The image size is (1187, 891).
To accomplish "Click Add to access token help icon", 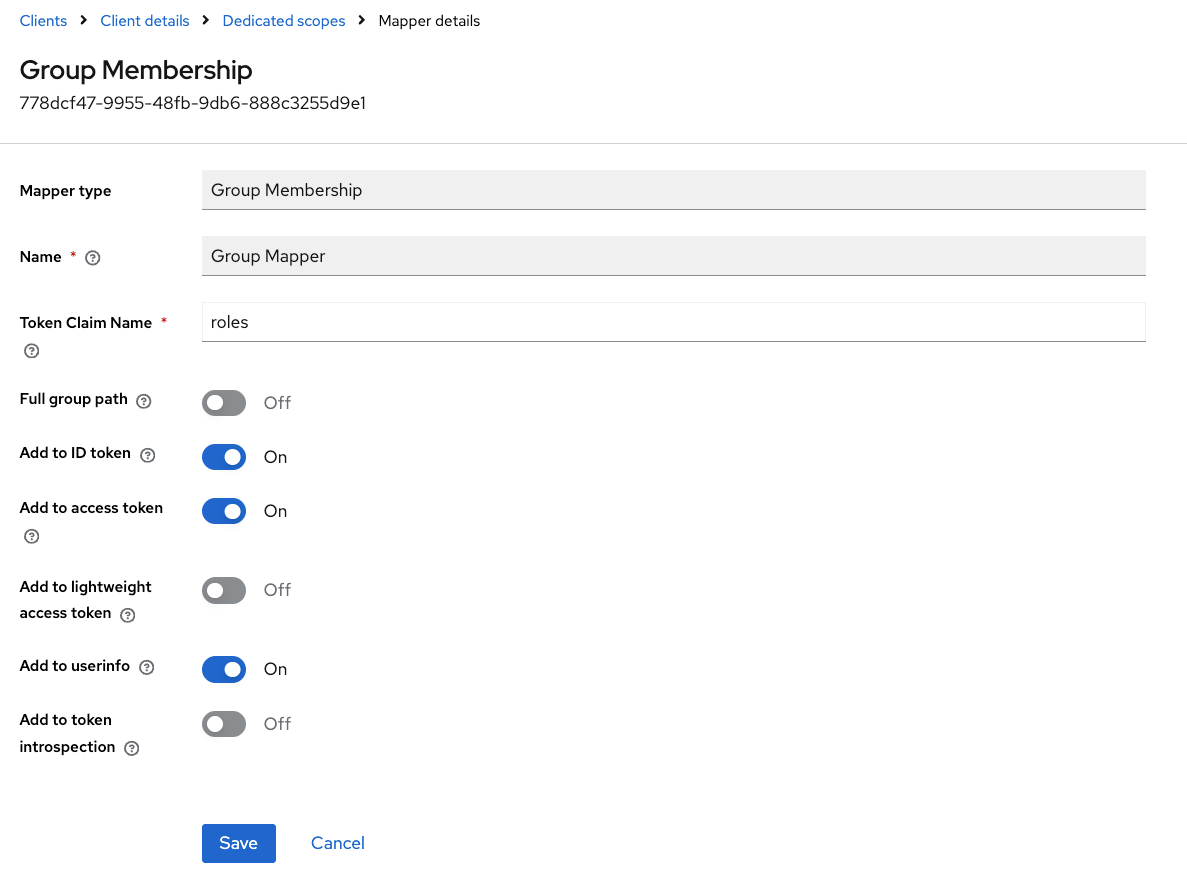I will point(31,537).
